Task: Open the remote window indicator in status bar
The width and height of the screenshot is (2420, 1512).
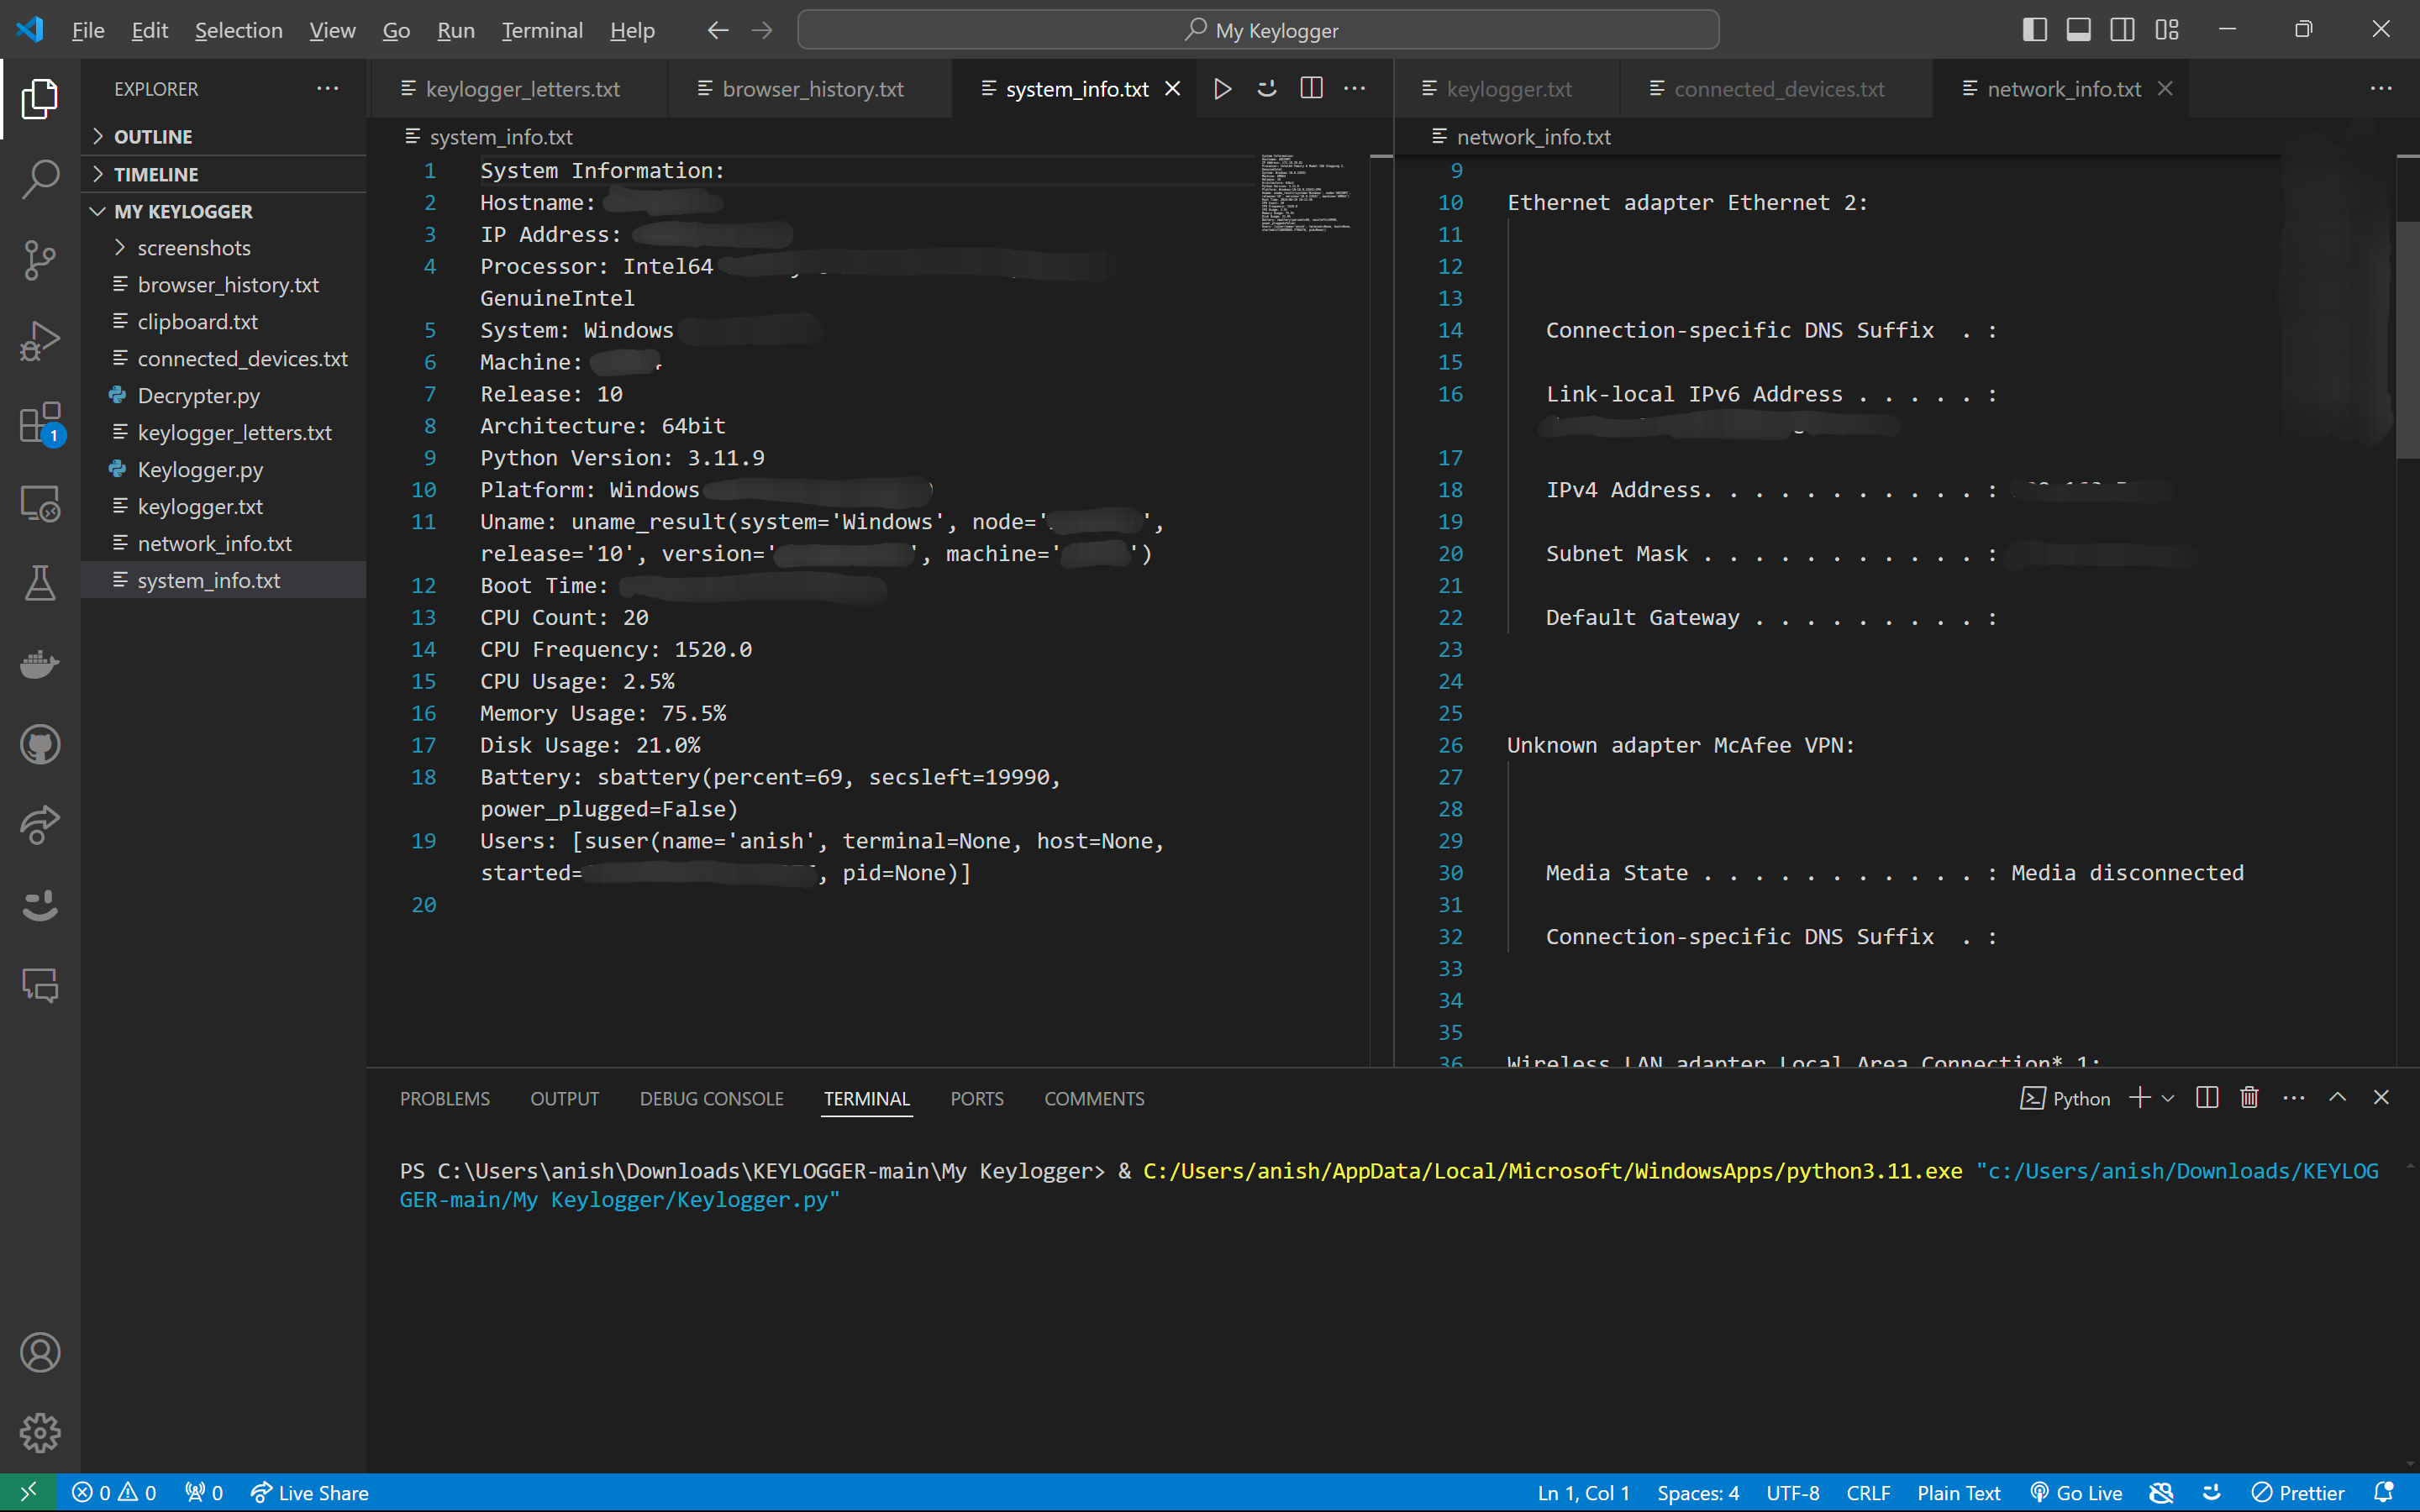Action: (x=28, y=1493)
